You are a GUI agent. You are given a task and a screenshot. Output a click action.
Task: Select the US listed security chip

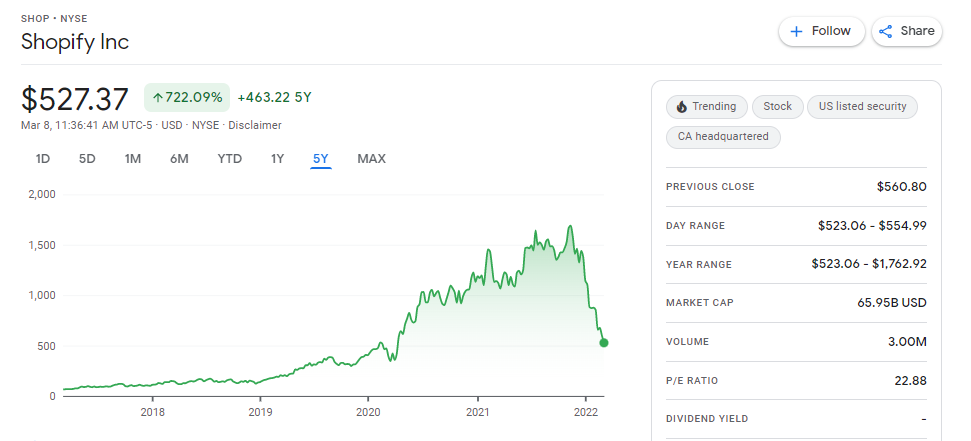pyautogui.click(x=862, y=107)
